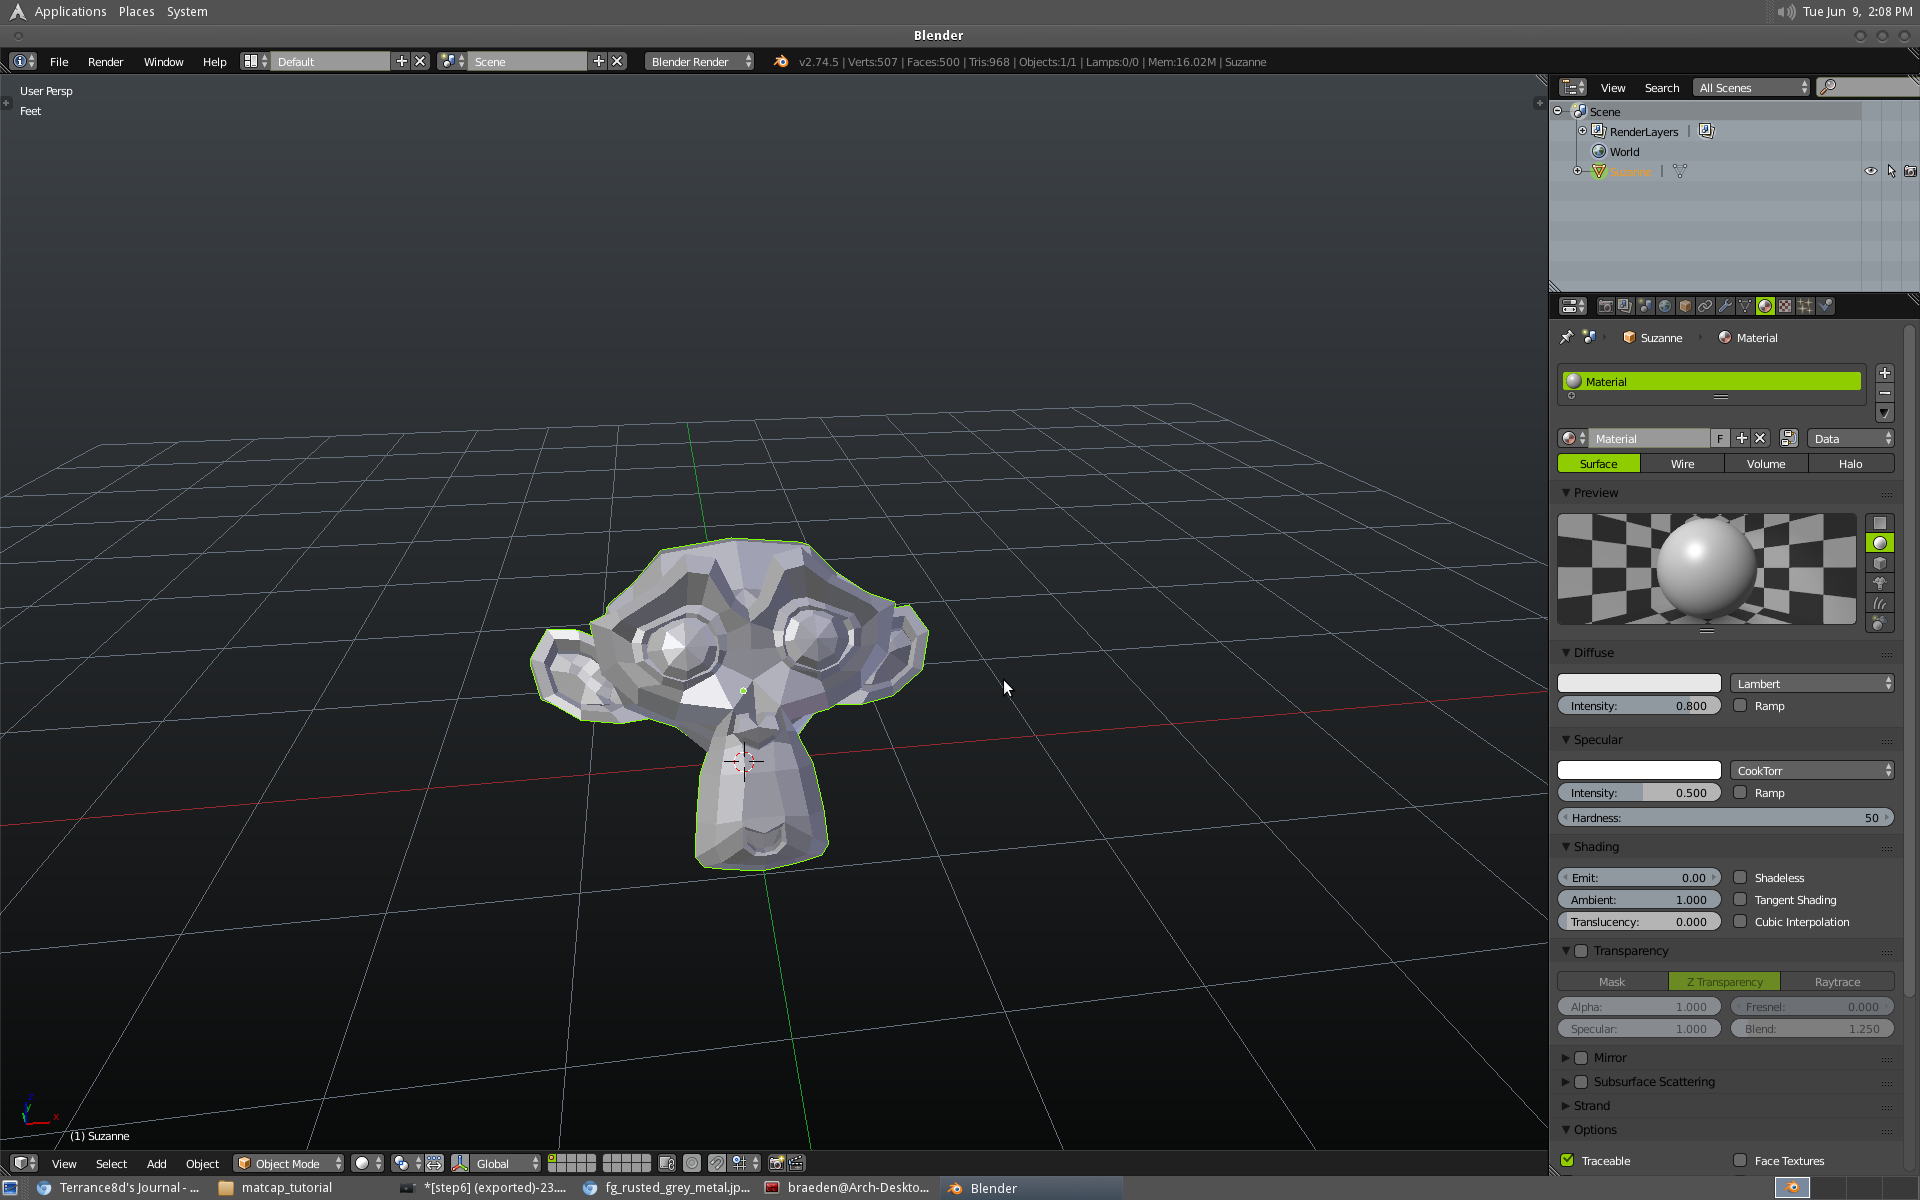
Task: Uncheck the Traceable option
Action: pyautogui.click(x=1567, y=1160)
